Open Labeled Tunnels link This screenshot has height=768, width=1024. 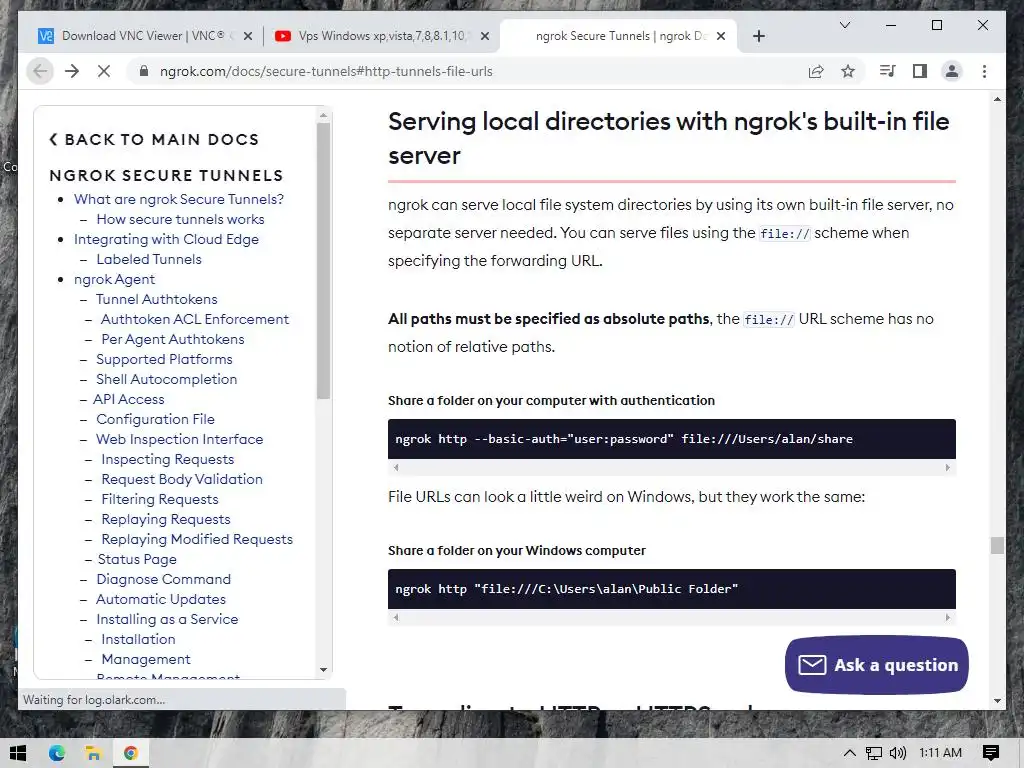[149, 259]
